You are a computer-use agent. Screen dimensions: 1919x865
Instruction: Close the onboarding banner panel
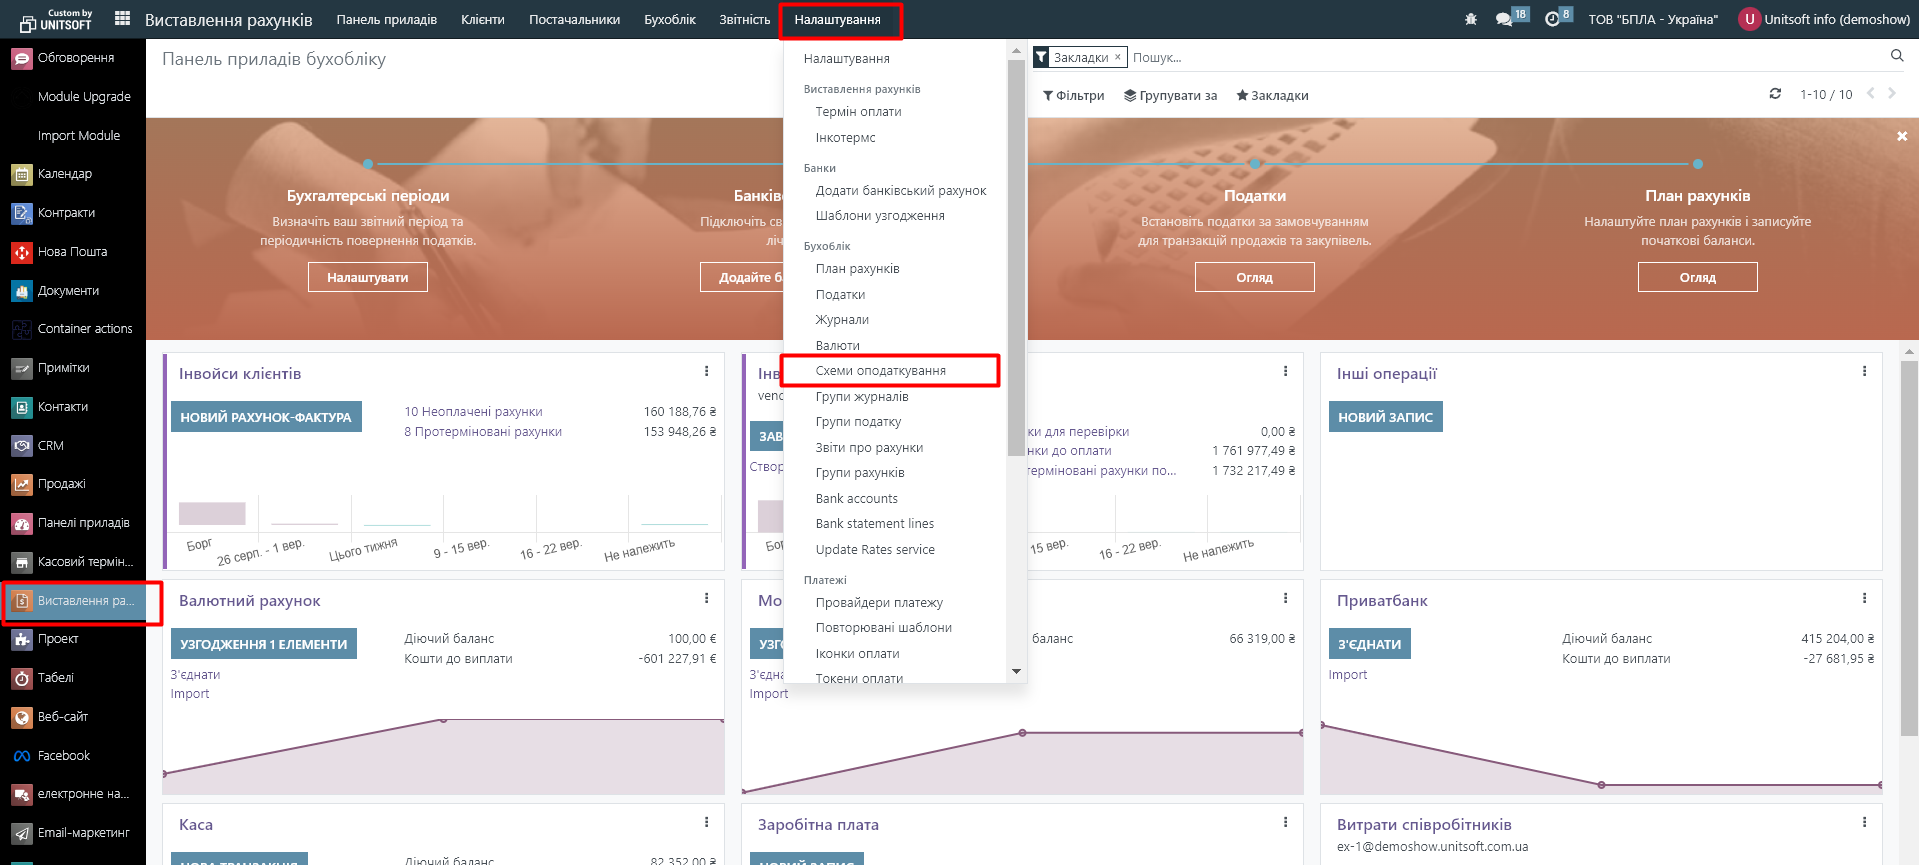coord(1902,136)
